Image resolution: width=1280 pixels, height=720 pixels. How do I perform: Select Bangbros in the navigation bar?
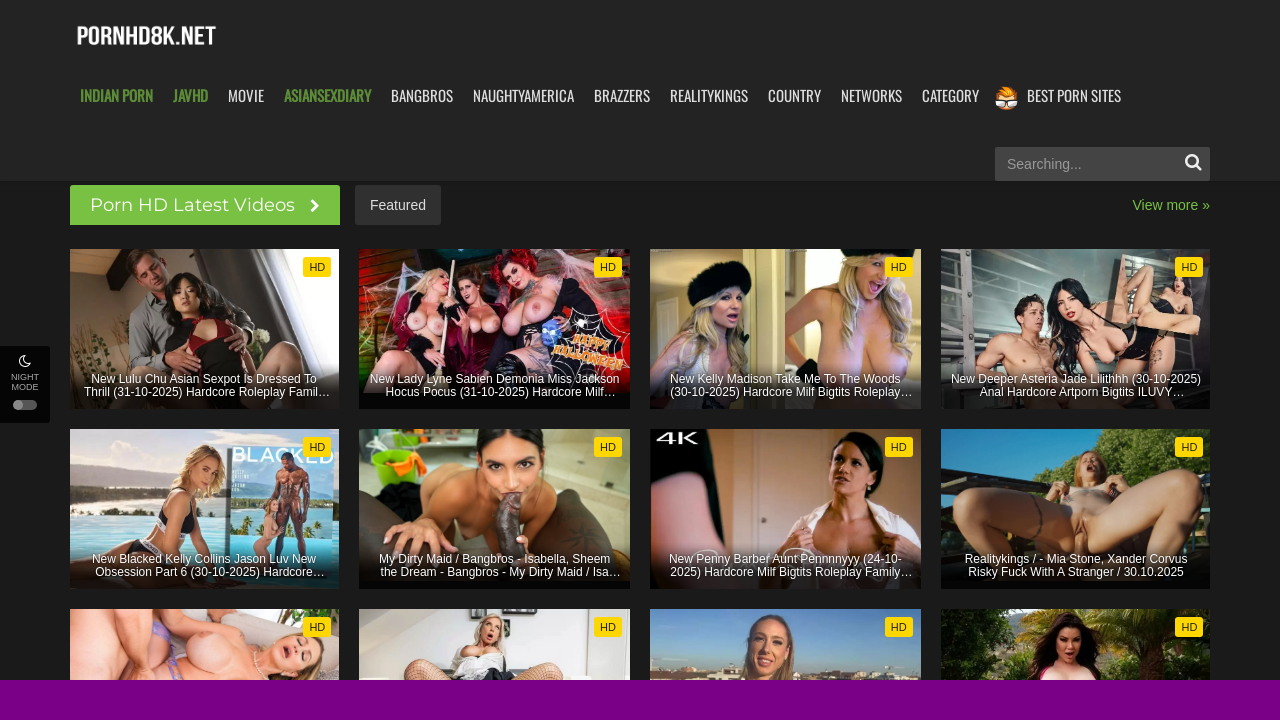click(422, 96)
